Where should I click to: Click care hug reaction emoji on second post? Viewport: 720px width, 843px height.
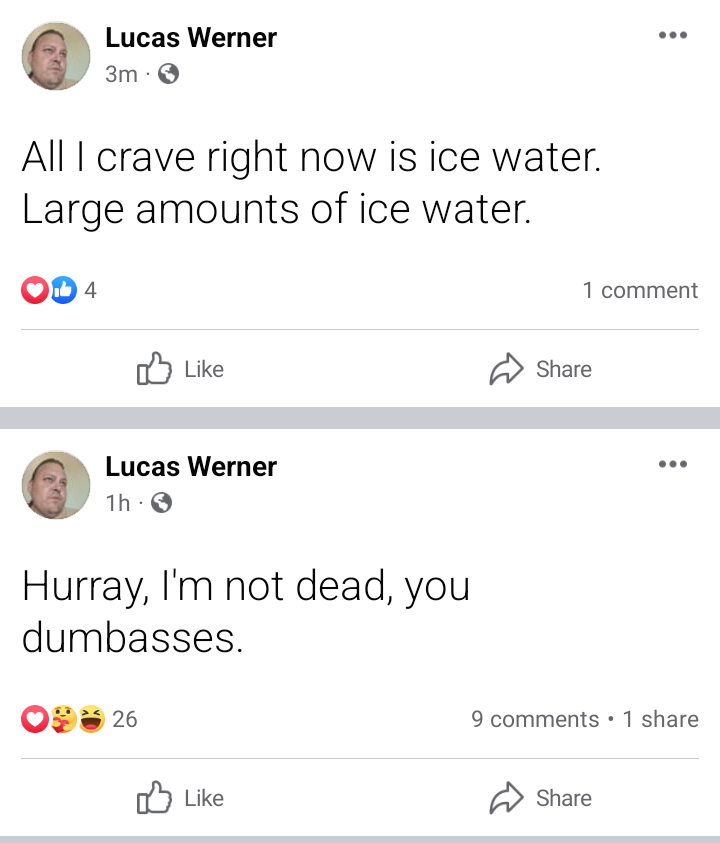(64, 719)
